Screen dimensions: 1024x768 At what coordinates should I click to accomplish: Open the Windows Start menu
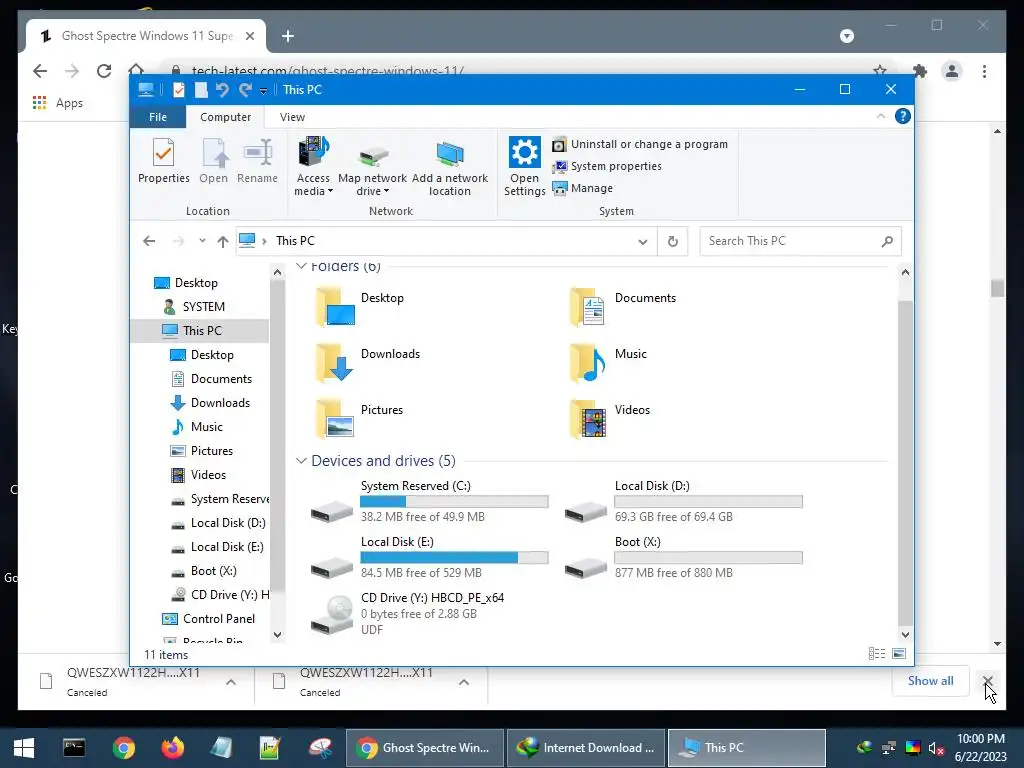click(24, 748)
